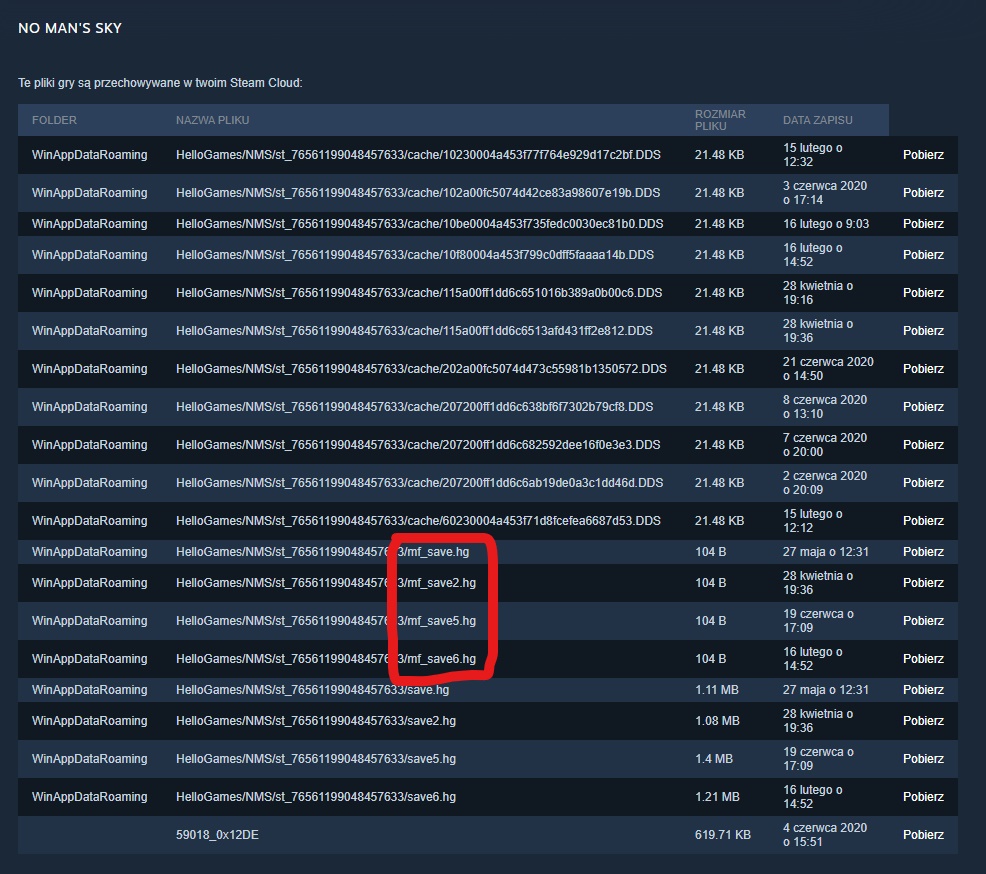
Task: Download the 59018_0x12DE file
Action: (922, 835)
